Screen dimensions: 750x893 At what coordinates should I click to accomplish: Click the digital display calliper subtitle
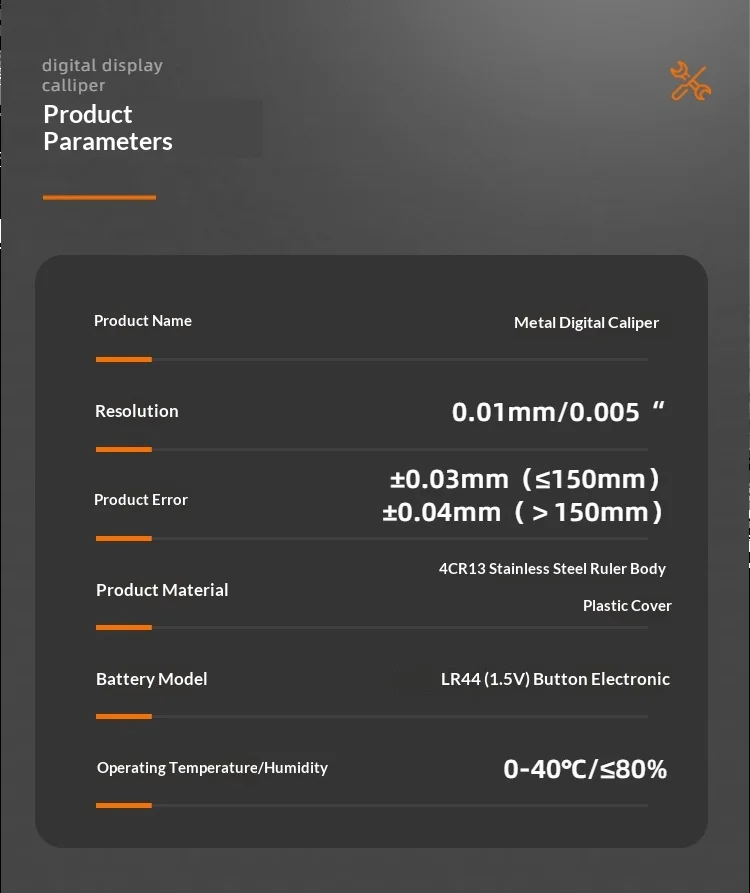(x=102, y=75)
